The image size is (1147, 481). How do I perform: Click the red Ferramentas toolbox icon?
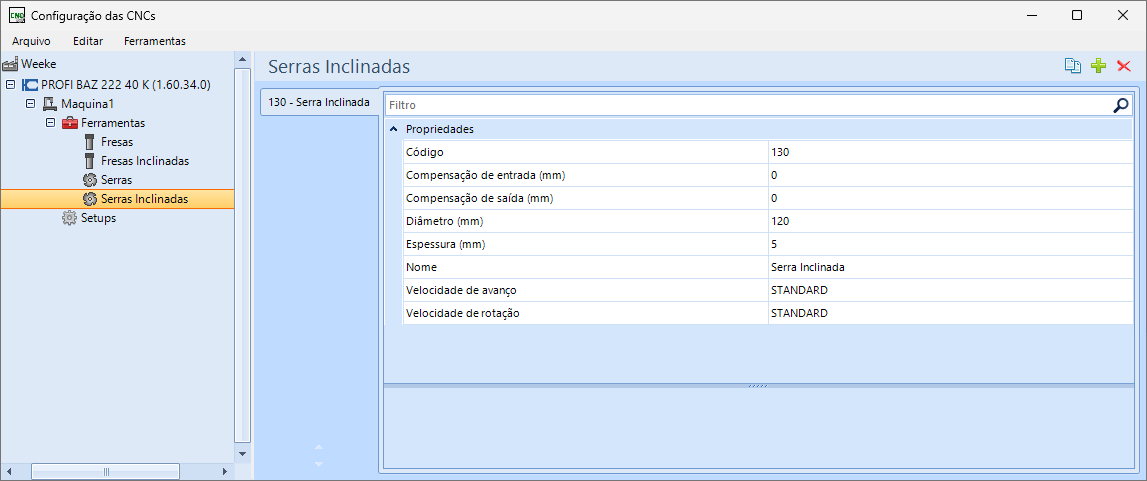[x=70, y=123]
